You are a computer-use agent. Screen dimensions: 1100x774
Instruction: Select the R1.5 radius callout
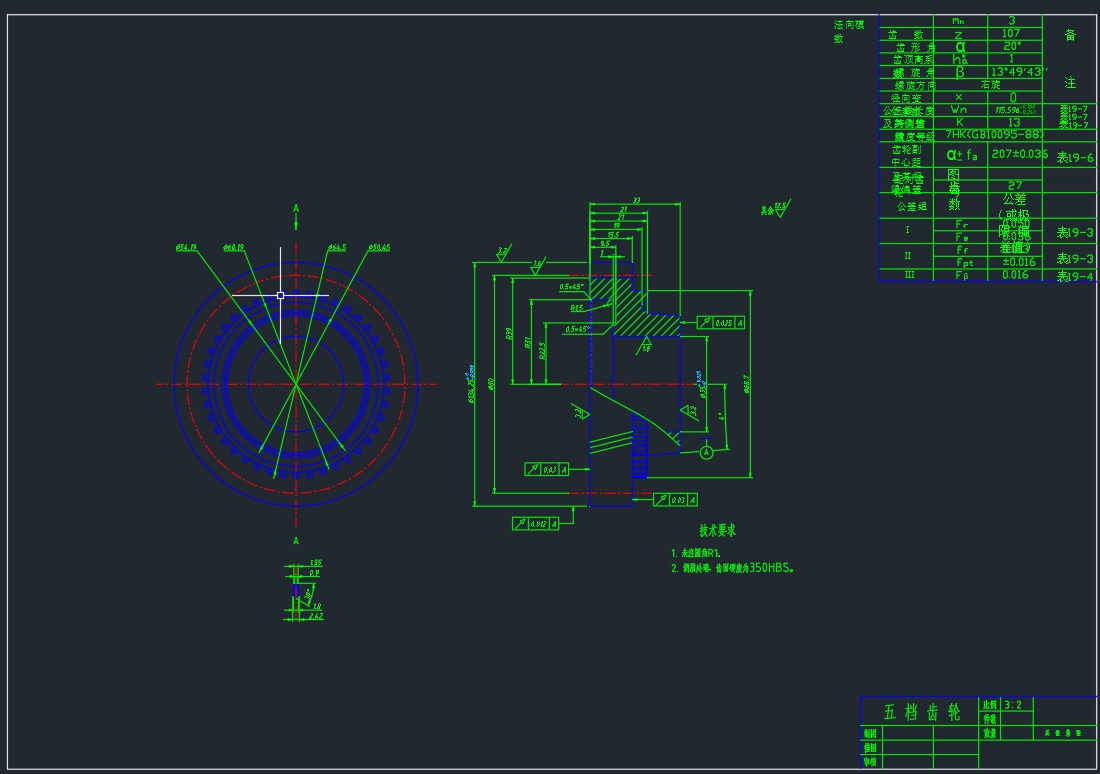(577, 308)
